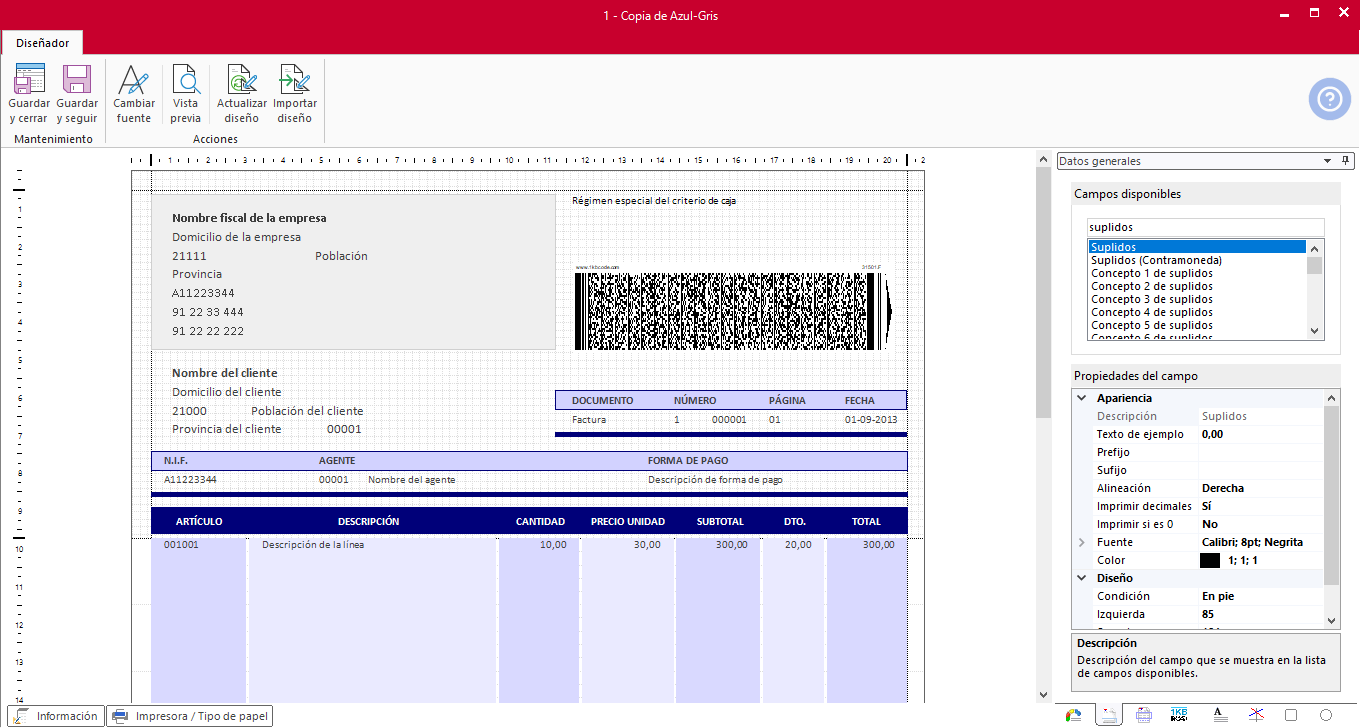Select Descripción de forma de pago field
The image size is (1360, 728).
click(715, 480)
